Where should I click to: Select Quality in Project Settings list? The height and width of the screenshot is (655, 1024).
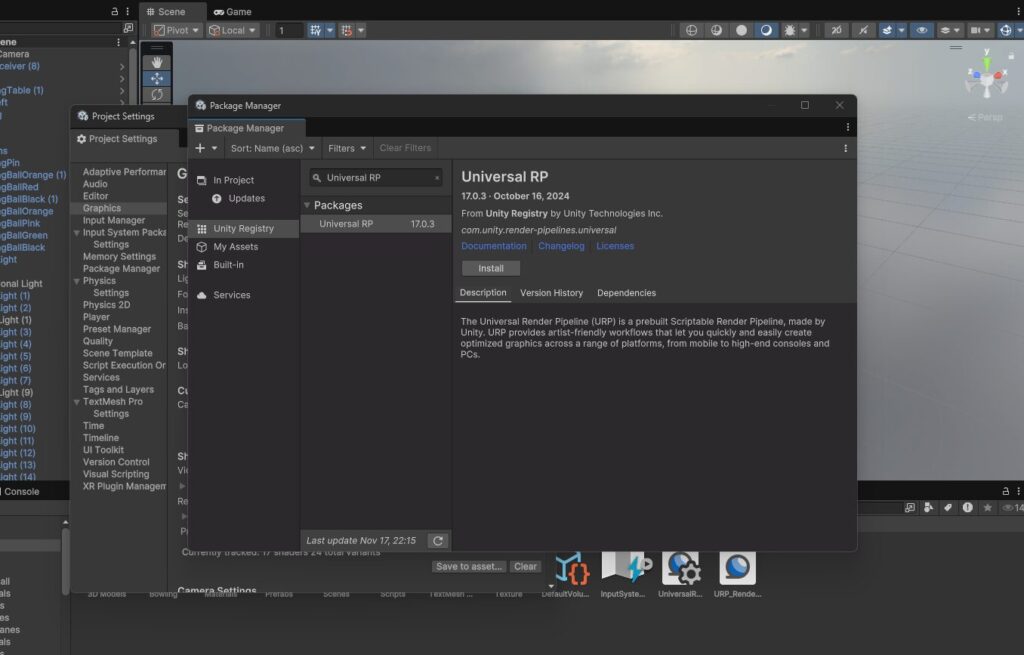coord(98,342)
